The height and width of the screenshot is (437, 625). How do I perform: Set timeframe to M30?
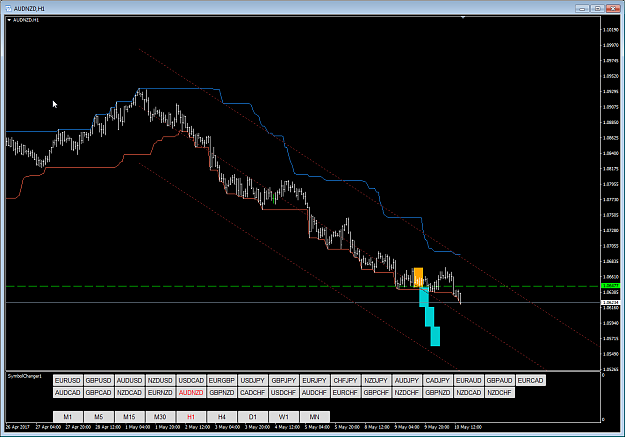pyautogui.click(x=160, y=417)
